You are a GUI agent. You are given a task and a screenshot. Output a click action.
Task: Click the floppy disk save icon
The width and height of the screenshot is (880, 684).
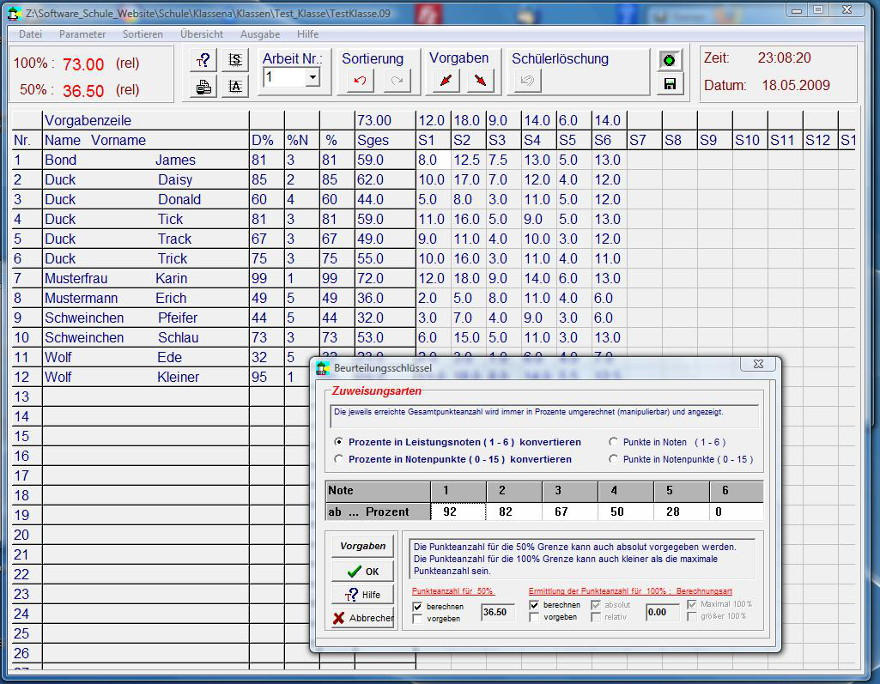coord(669,84)
